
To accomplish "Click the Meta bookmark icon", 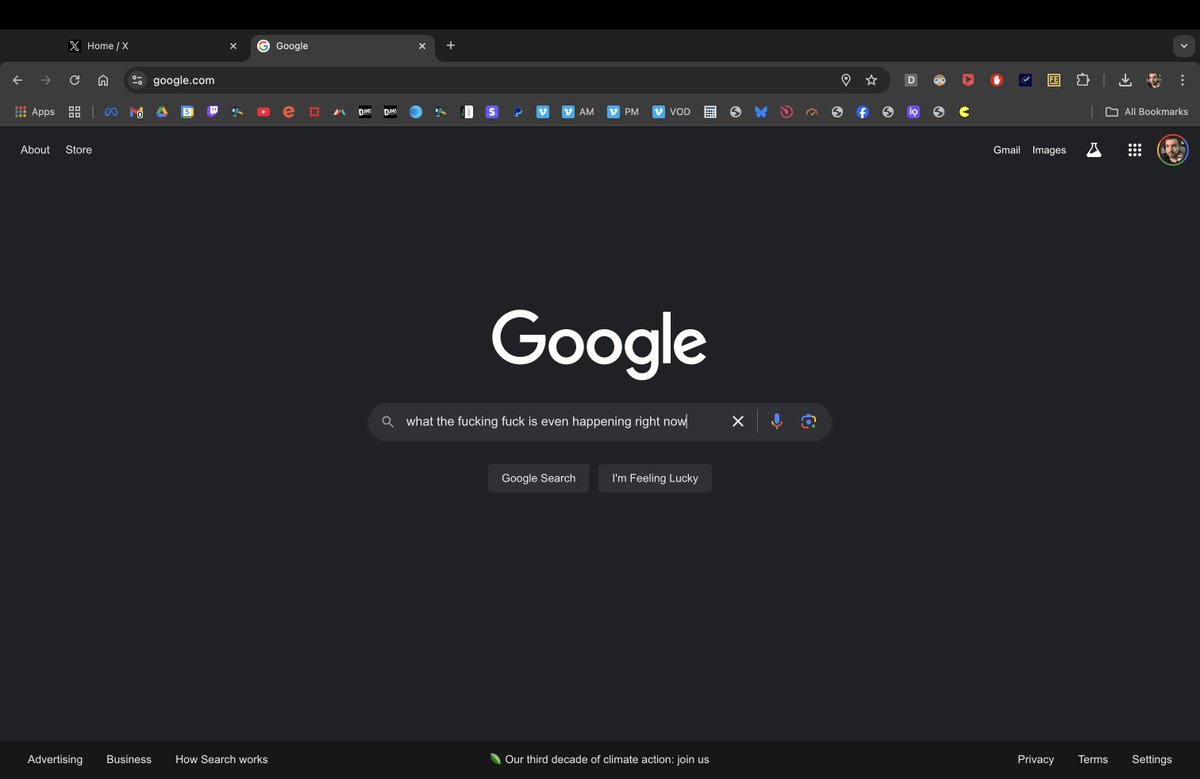I will (111, 112).
